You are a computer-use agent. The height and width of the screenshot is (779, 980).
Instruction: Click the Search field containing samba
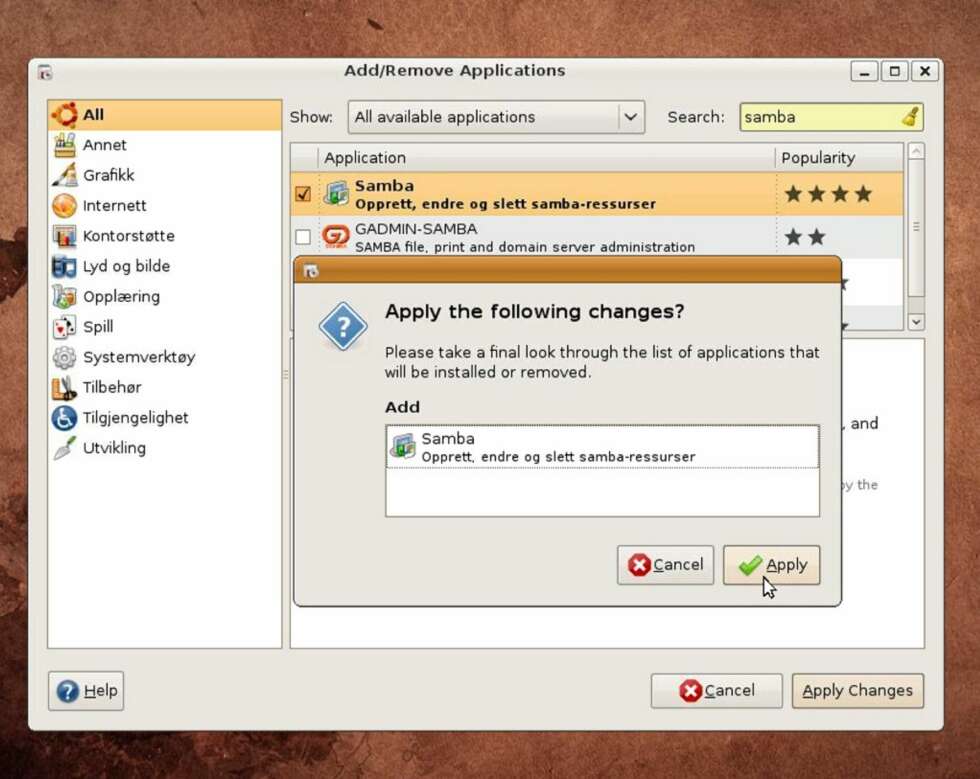pos(831,117)
